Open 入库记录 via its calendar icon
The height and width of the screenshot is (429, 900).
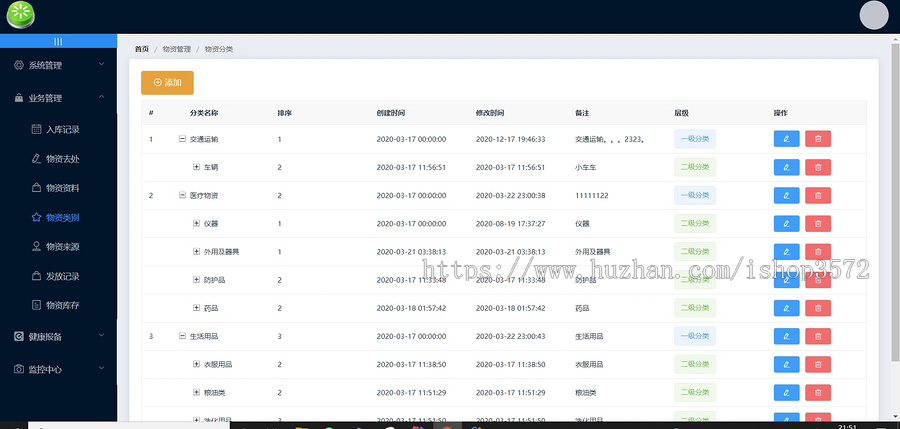pyautogui.click(x=36, y=129)
